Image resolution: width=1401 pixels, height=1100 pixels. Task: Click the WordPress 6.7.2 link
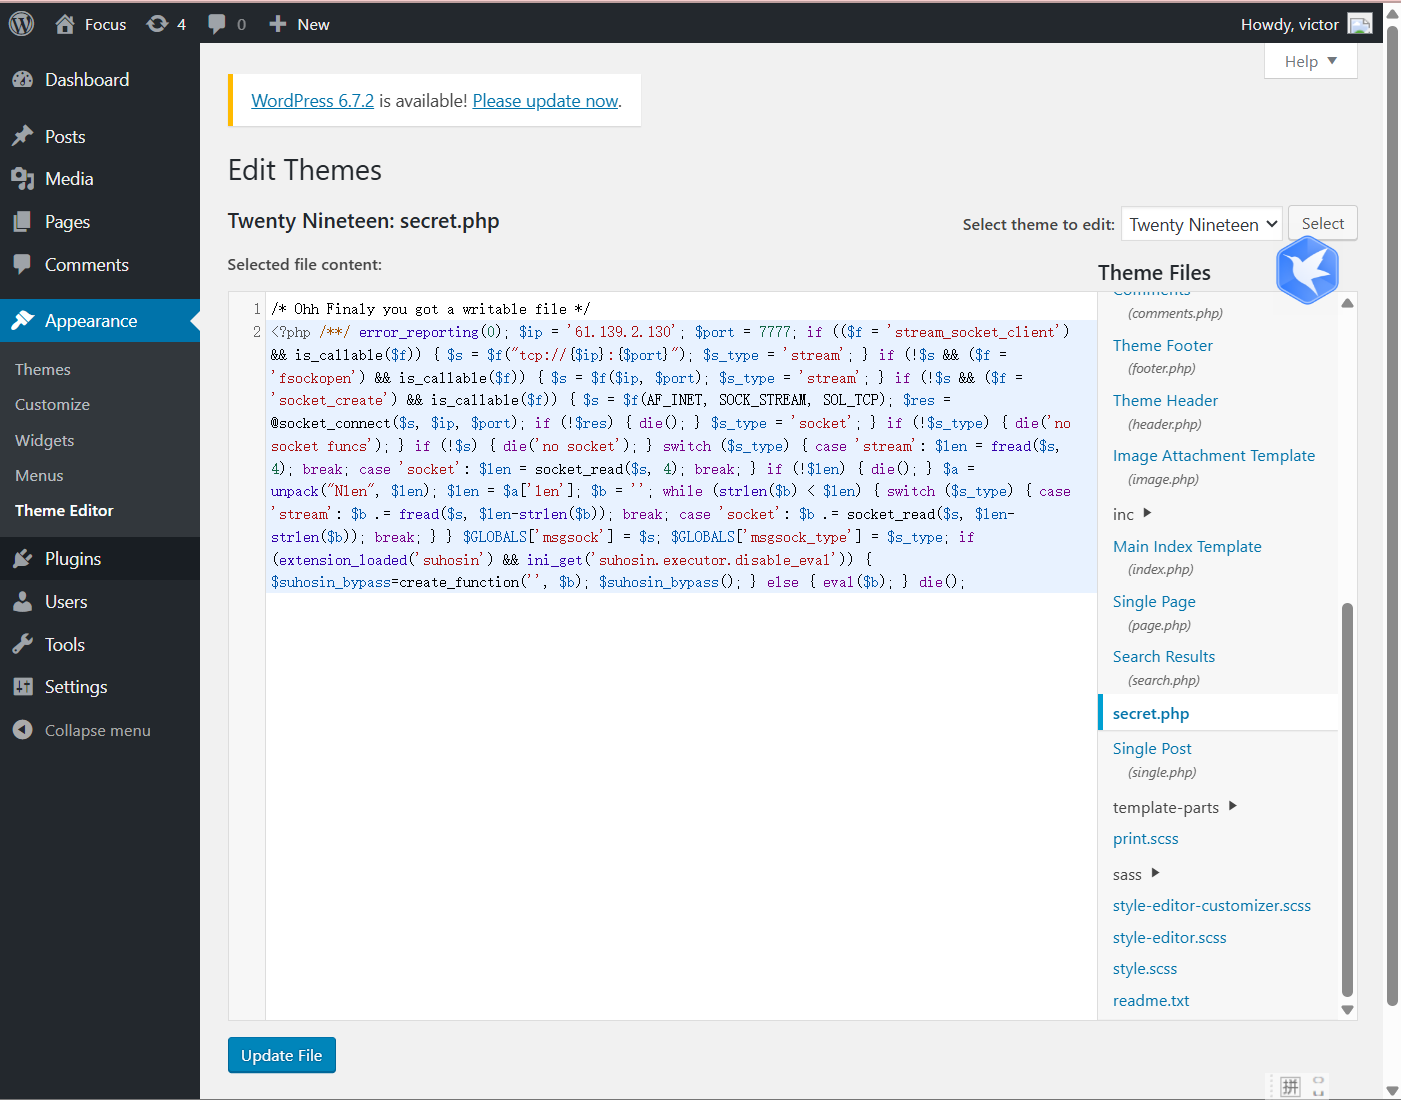pyautogui.click(x=313, y=101)
